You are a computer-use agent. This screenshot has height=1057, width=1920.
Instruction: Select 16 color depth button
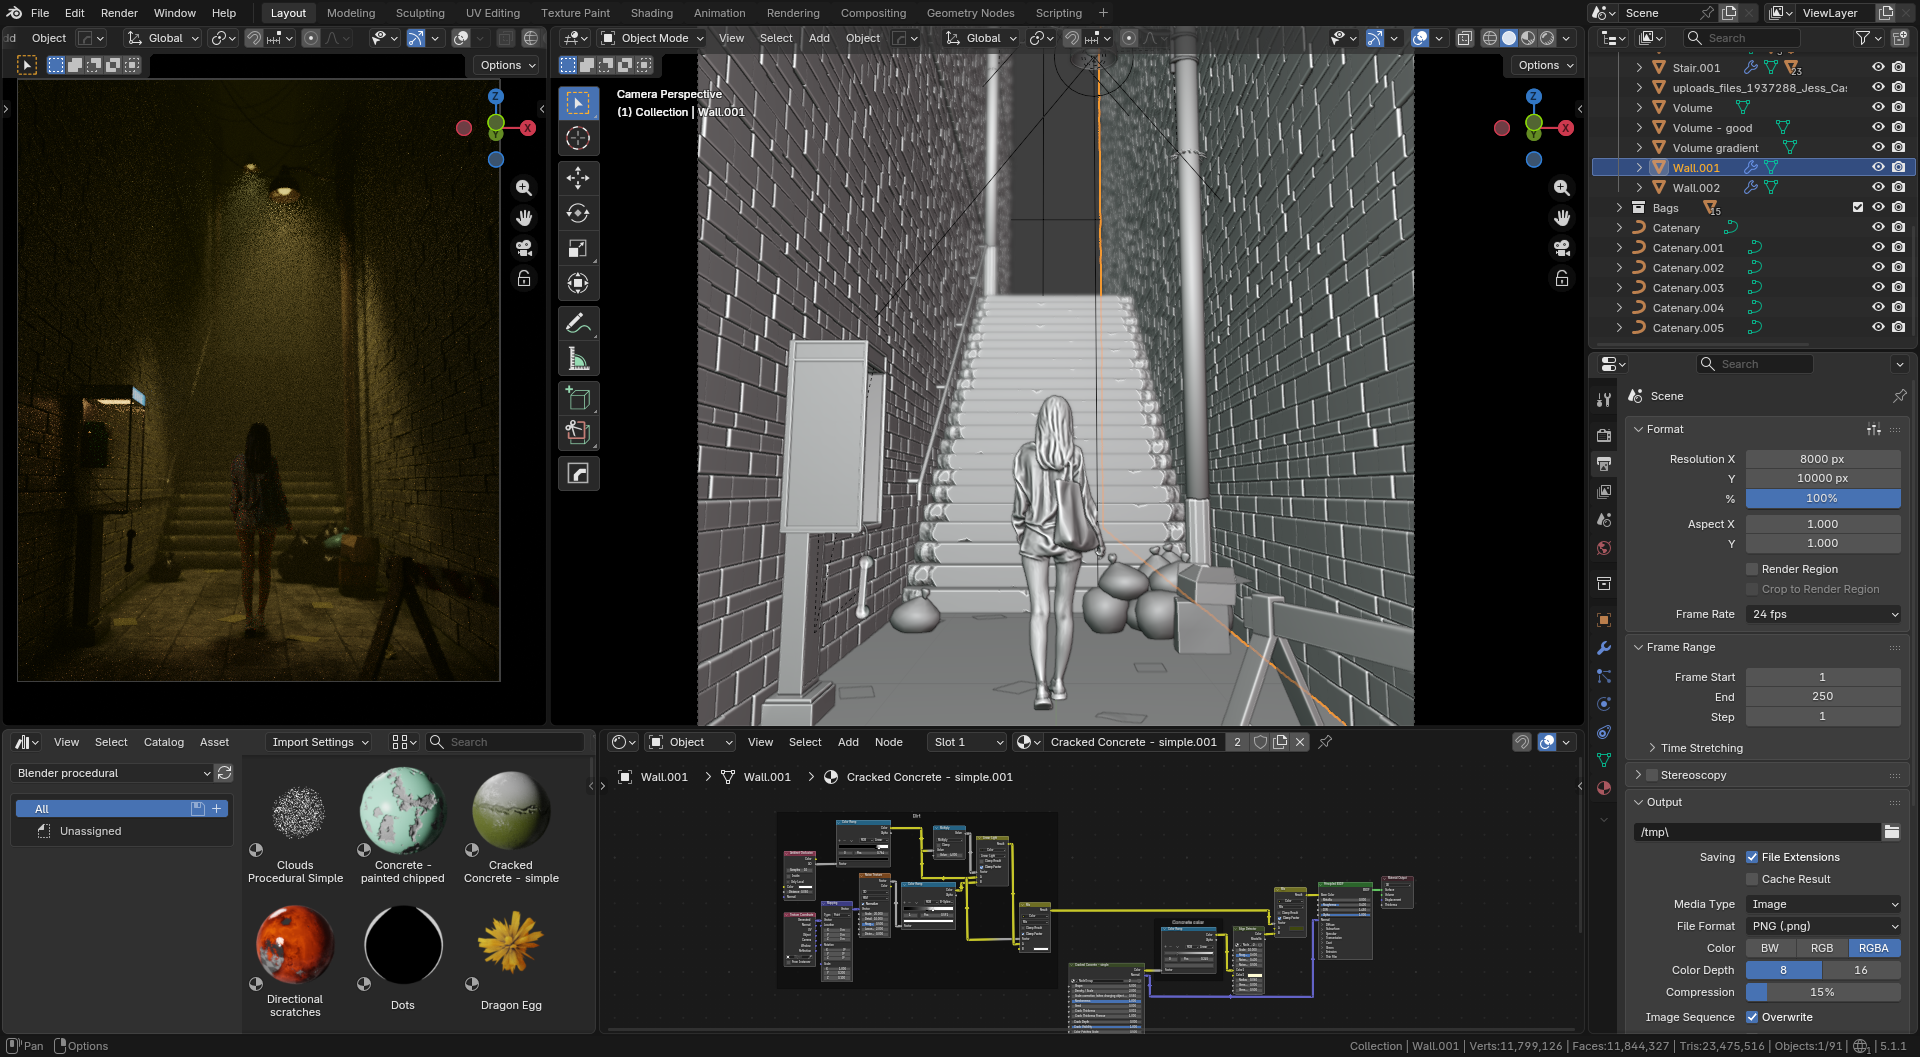tap(1861, 970)
